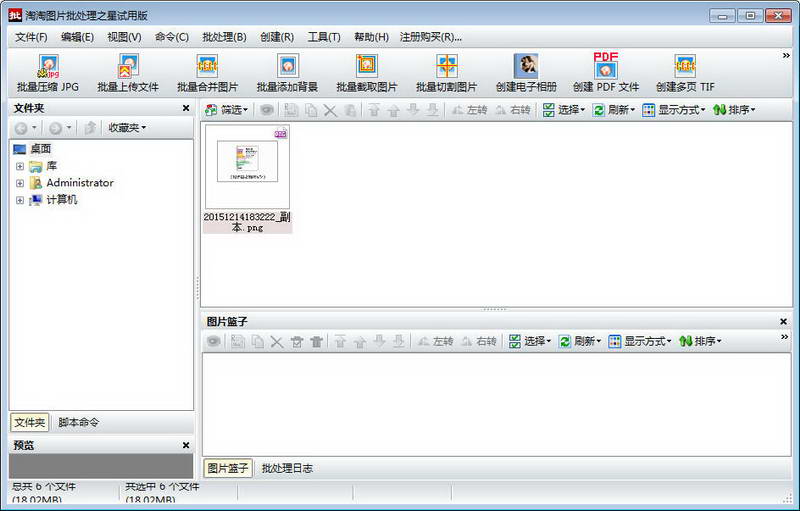800x511 pixels.
Task: Click move-down arrow in file list toolbar
Action: [413, 110]
